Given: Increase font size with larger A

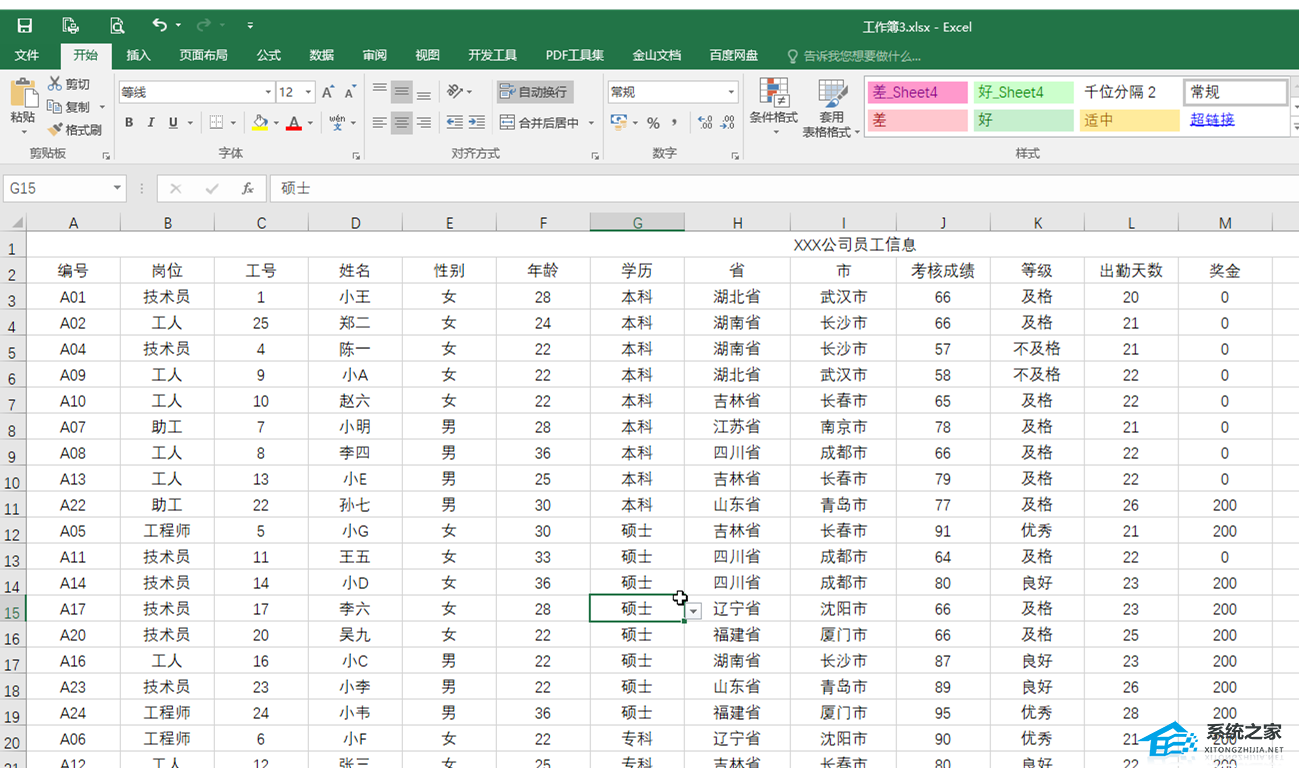Looking at the screenshot, I should [328, 92].
